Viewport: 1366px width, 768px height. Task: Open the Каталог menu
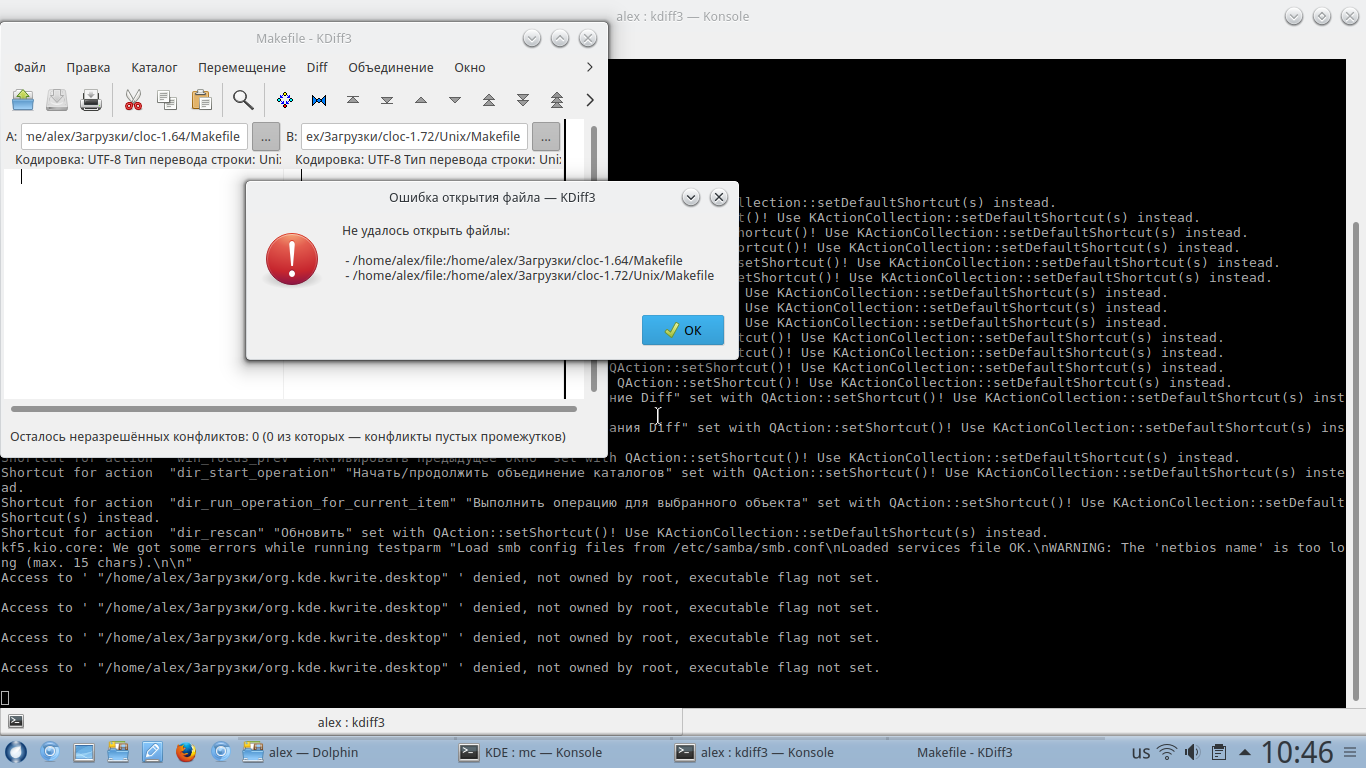click(154, 68)
